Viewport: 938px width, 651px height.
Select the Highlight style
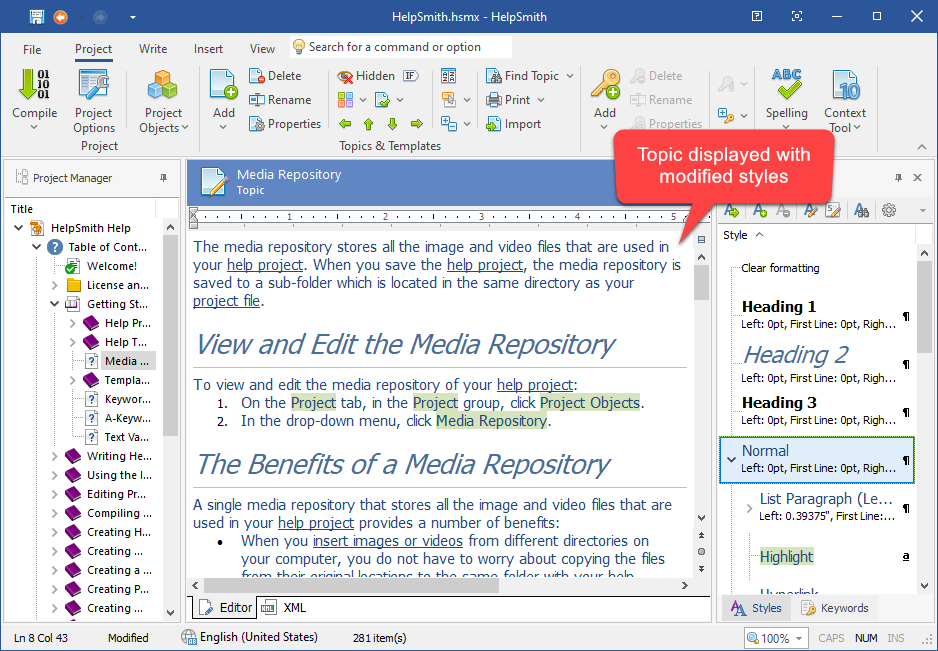click(x=786, y=556)
